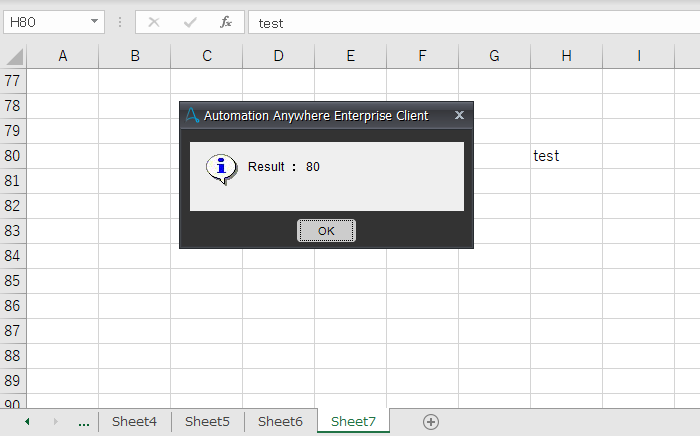Image resolution: width=700 pixels, height=436 pixels.
Task: Switch to Sheet4 tab
Action: (x=134, y=422)
